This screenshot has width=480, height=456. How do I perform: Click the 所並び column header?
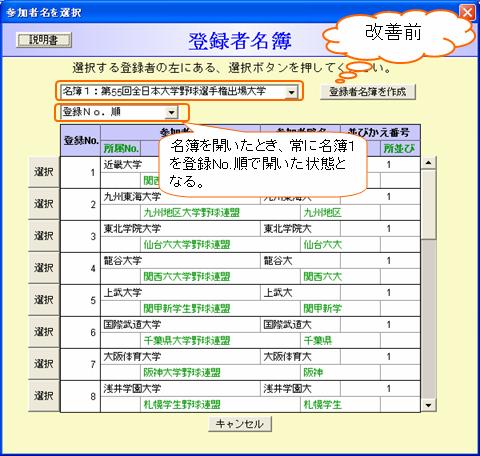pyautogui.click(x=400, y=149)
